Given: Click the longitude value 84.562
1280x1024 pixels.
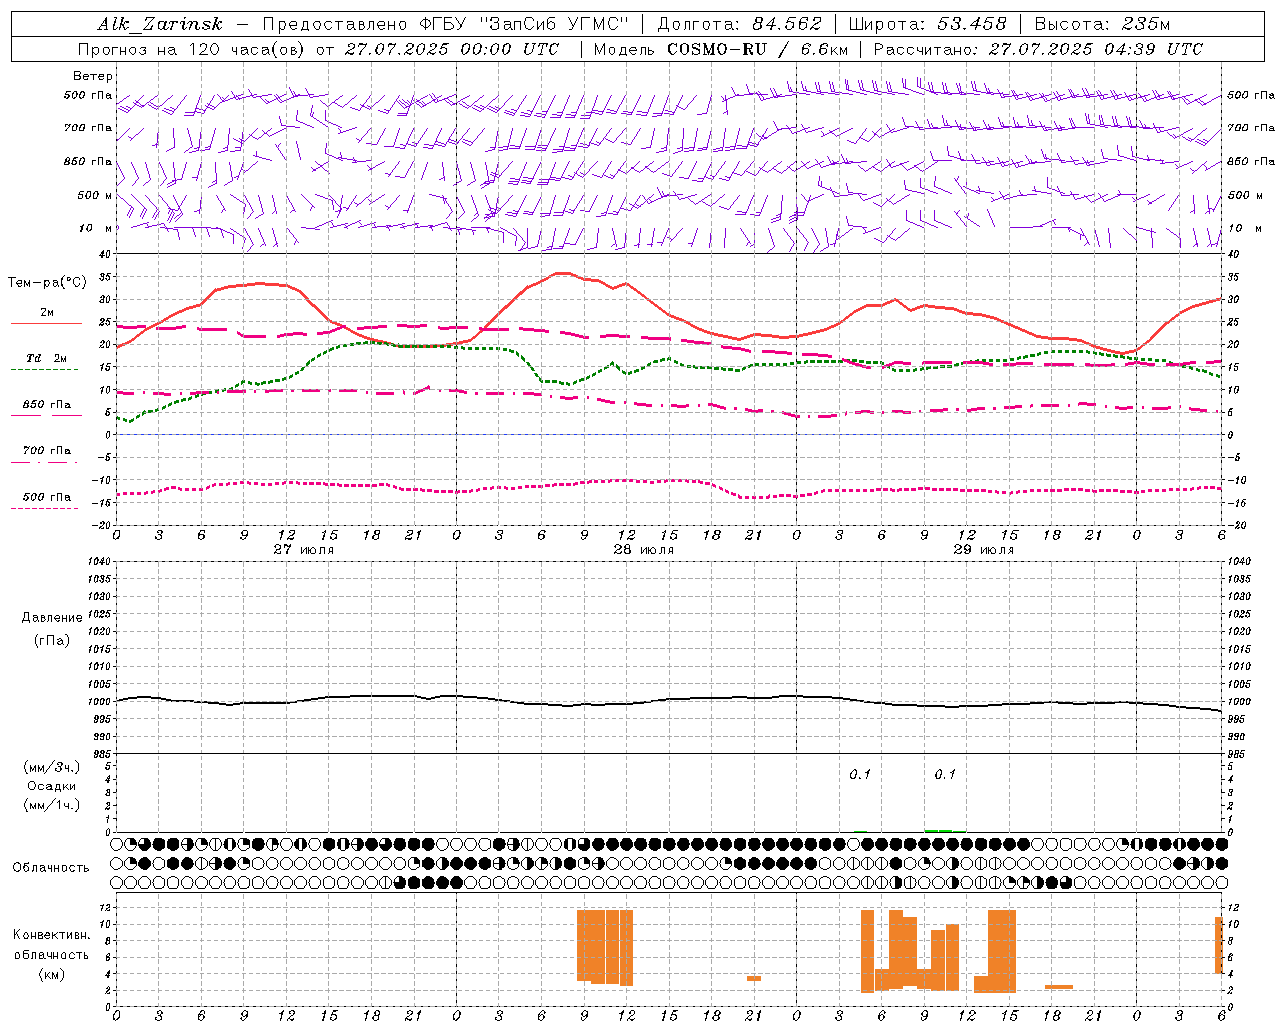Looking at the screenshot, I should (x=787, y=24).
